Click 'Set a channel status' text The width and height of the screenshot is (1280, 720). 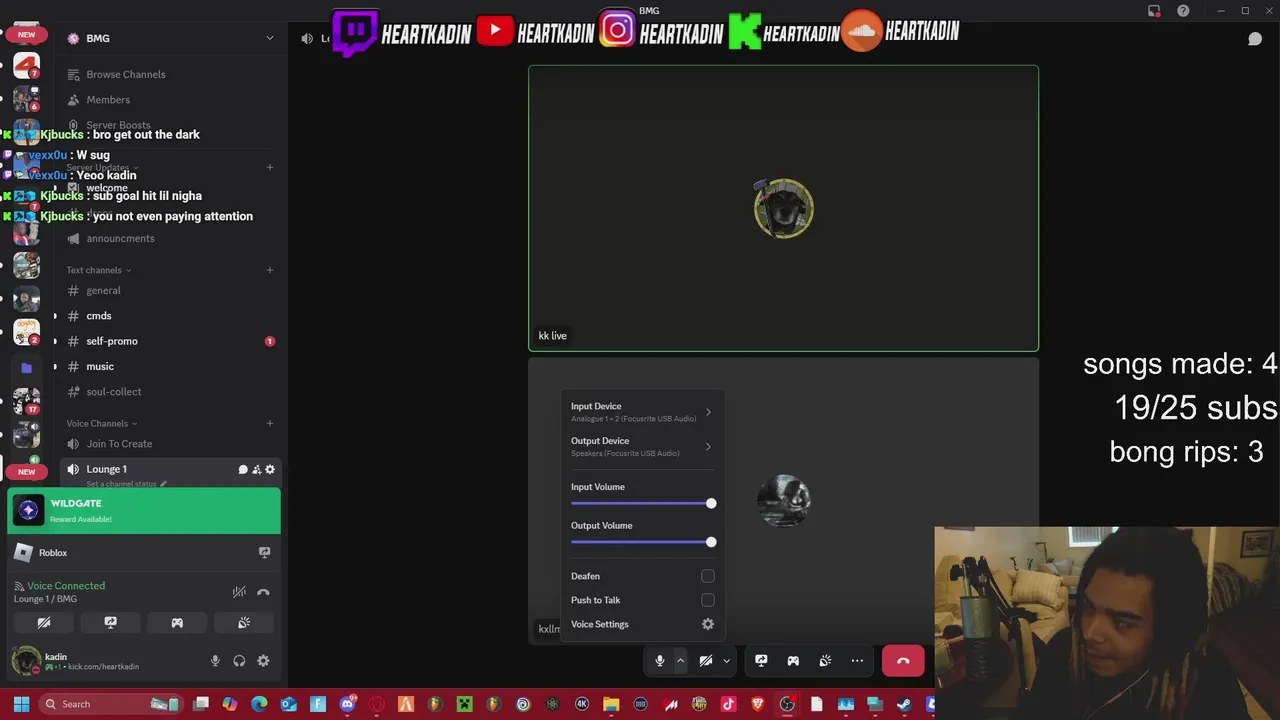pos(122,484)
